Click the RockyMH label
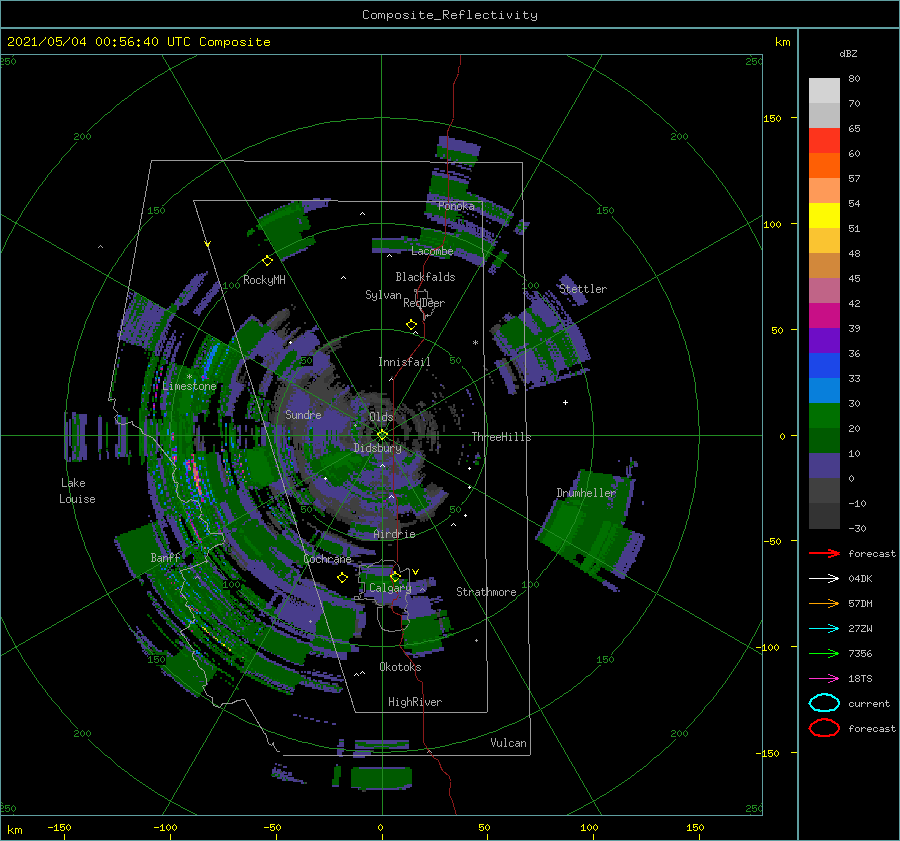Image resolution: width=900 pixels, height=841 pixels. (264, 280)
